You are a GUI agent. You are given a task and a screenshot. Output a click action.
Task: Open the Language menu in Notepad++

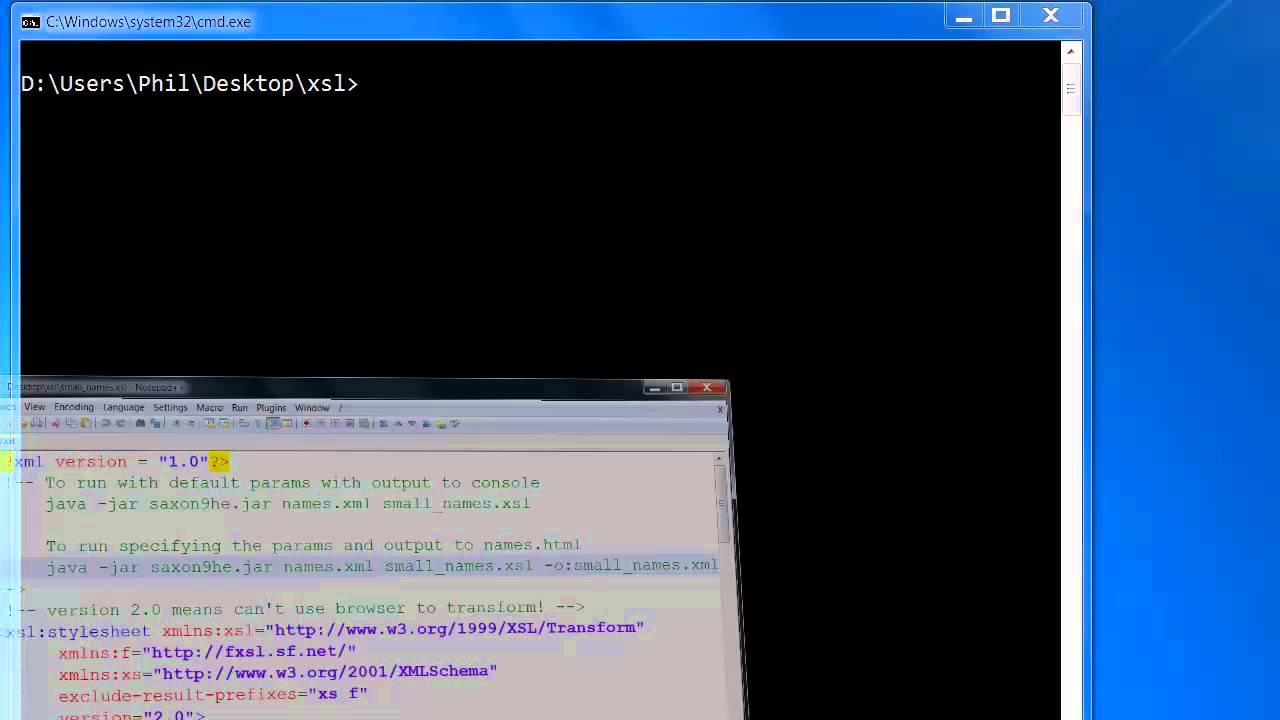pos(123,407)
